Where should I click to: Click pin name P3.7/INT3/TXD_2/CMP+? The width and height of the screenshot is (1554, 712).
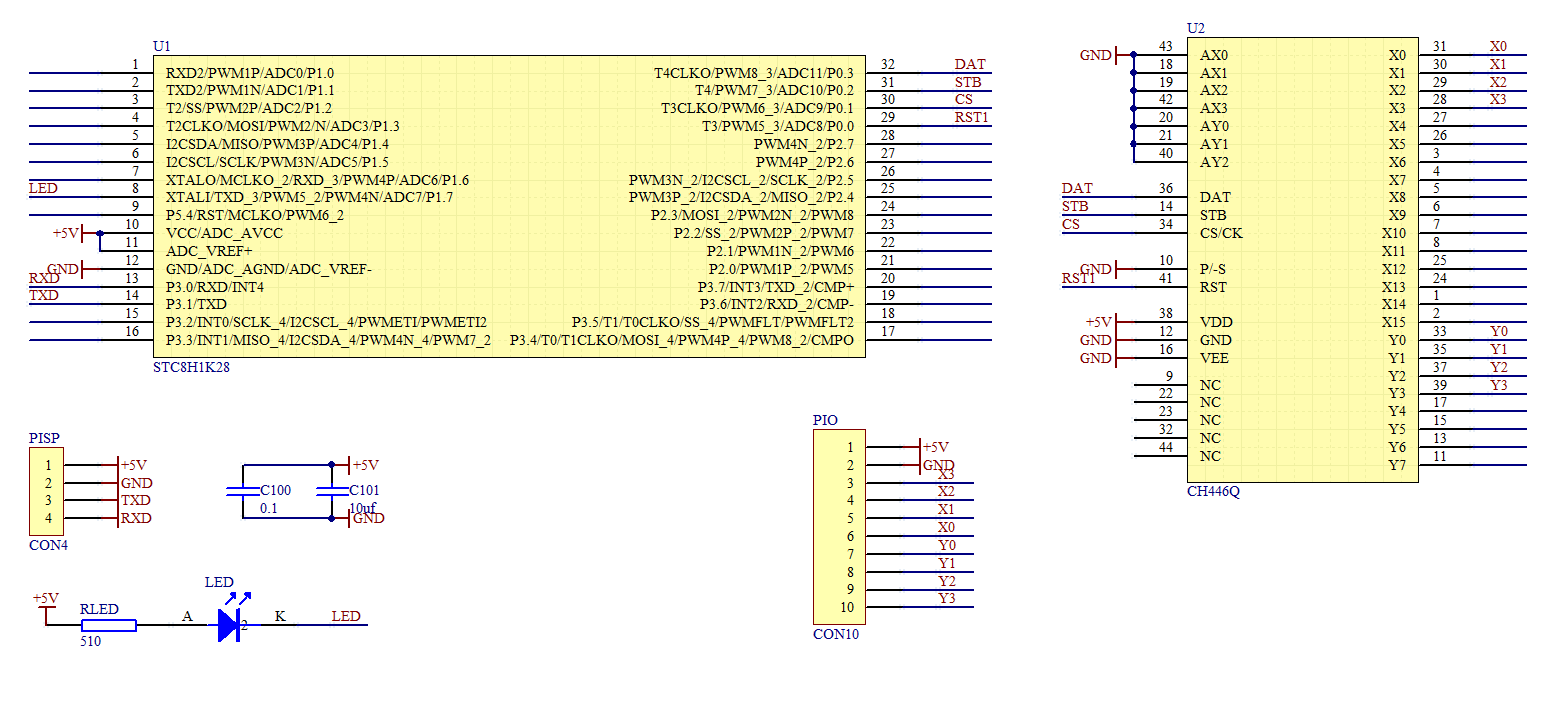[776, 287]
